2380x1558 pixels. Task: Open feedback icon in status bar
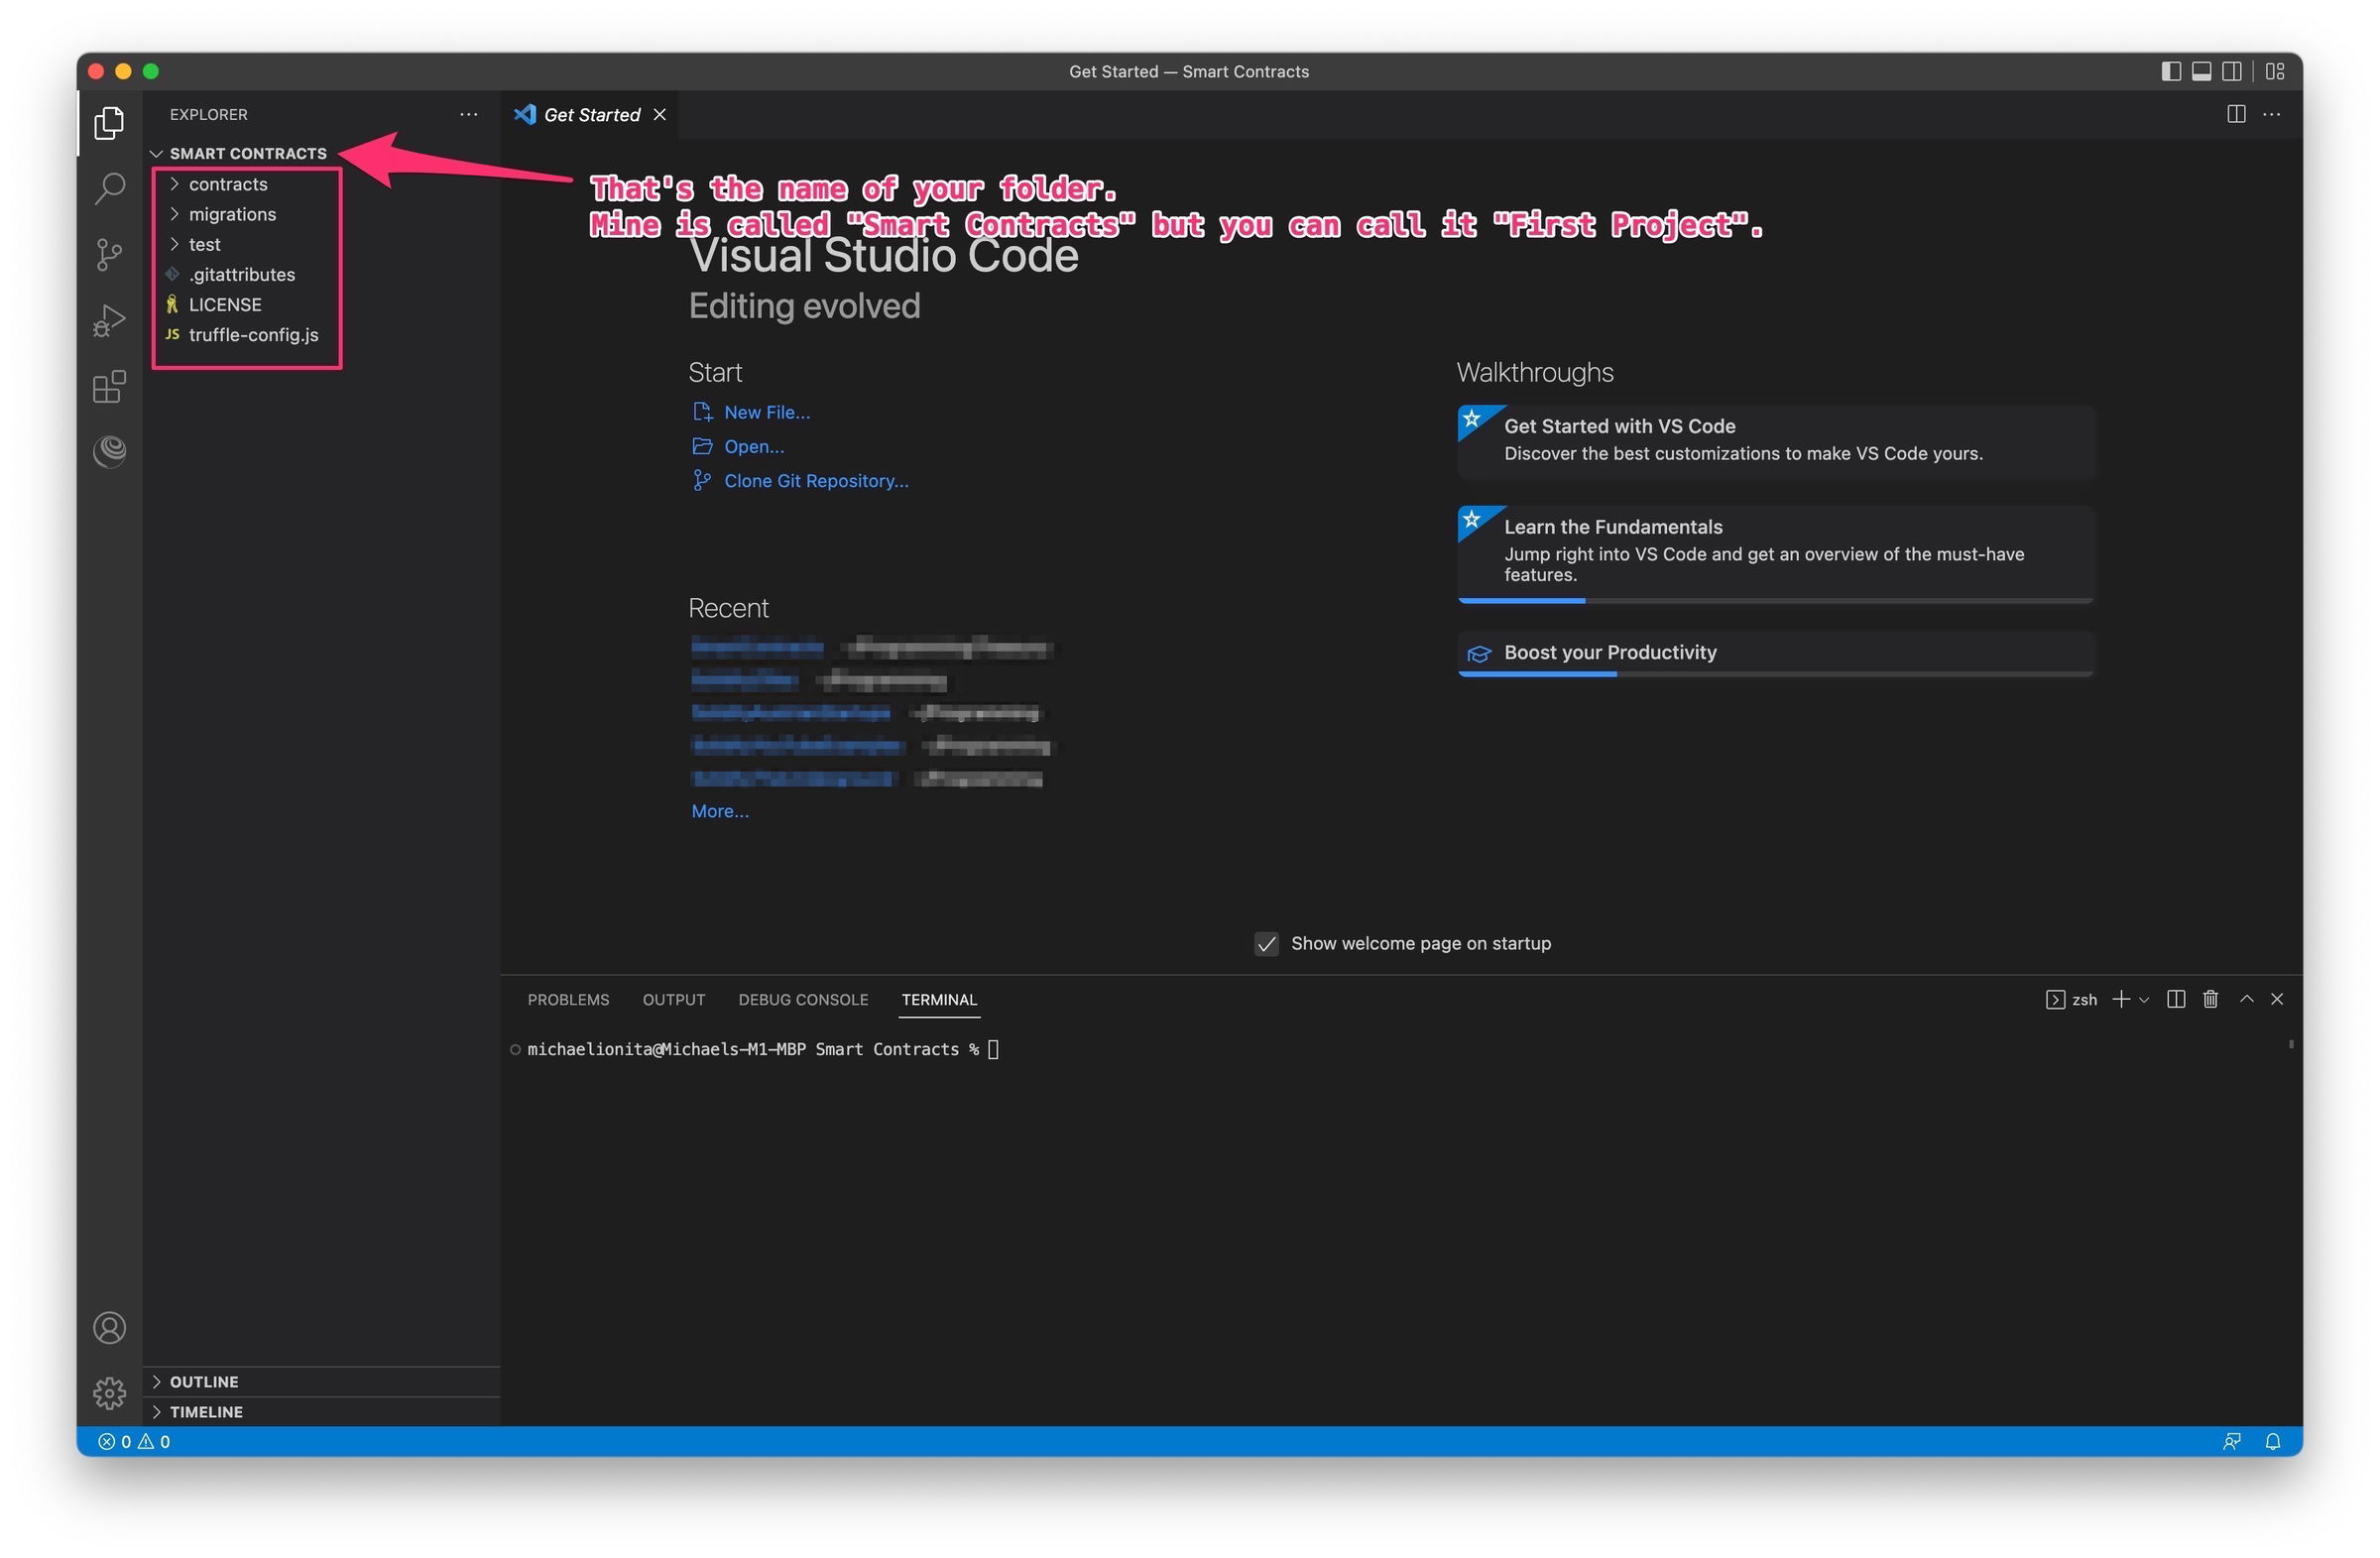(2232, 1442)
